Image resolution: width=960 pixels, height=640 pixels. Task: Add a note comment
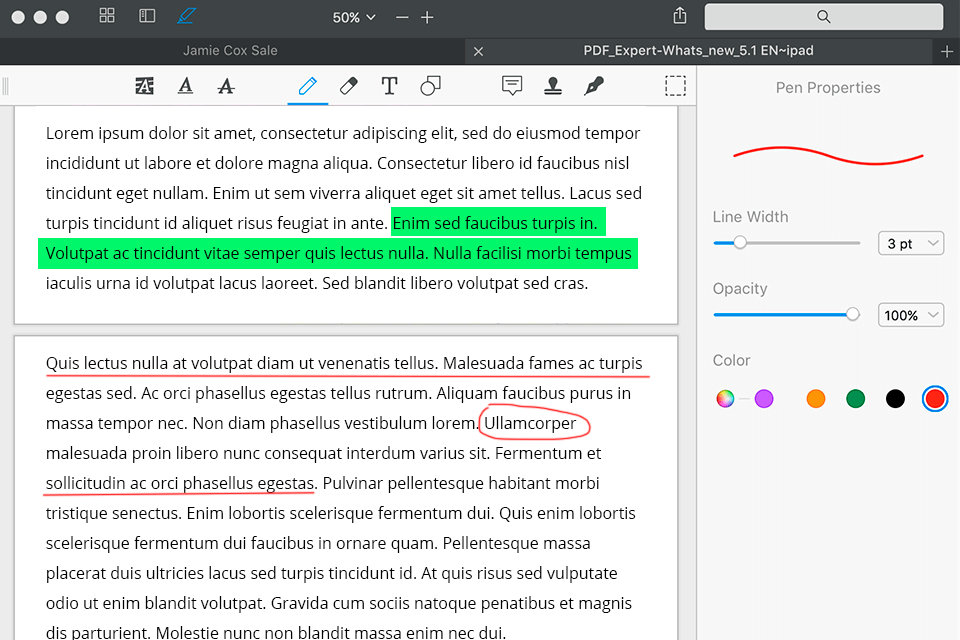[x=512, y=87]
